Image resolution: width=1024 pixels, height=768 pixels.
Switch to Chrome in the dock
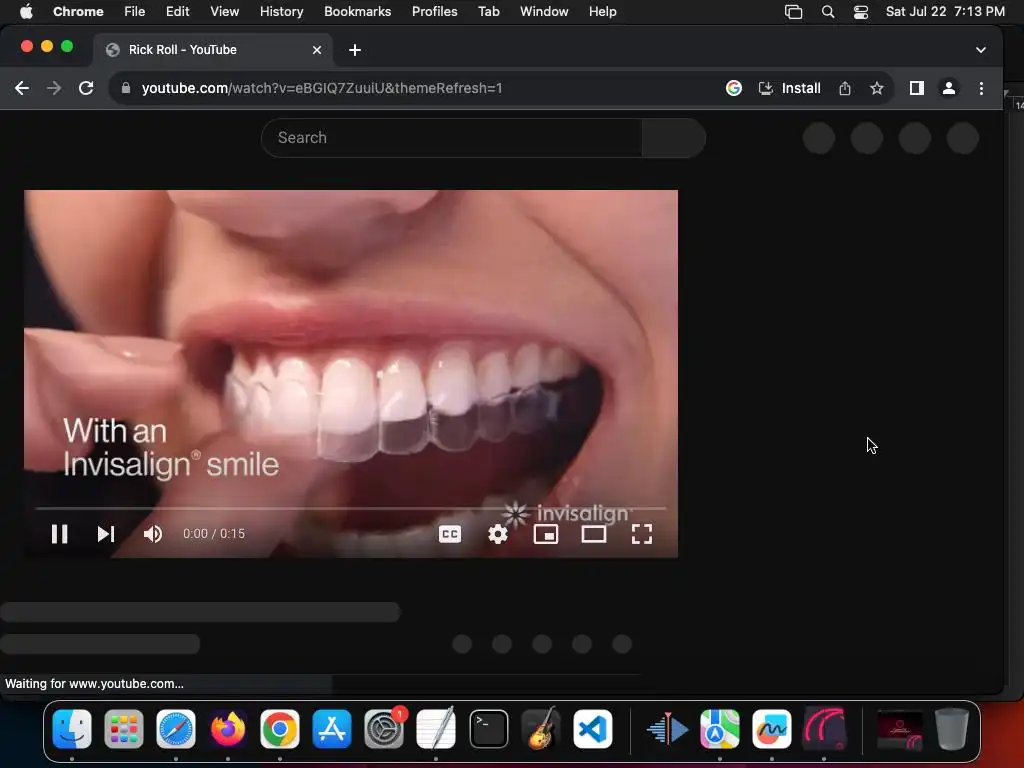280,729
